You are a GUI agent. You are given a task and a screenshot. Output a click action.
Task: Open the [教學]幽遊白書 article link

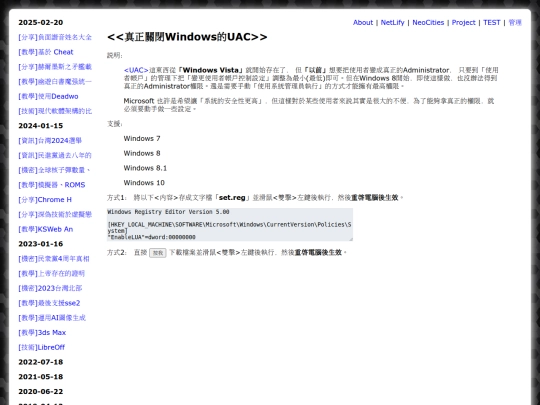tap(55, 82)
